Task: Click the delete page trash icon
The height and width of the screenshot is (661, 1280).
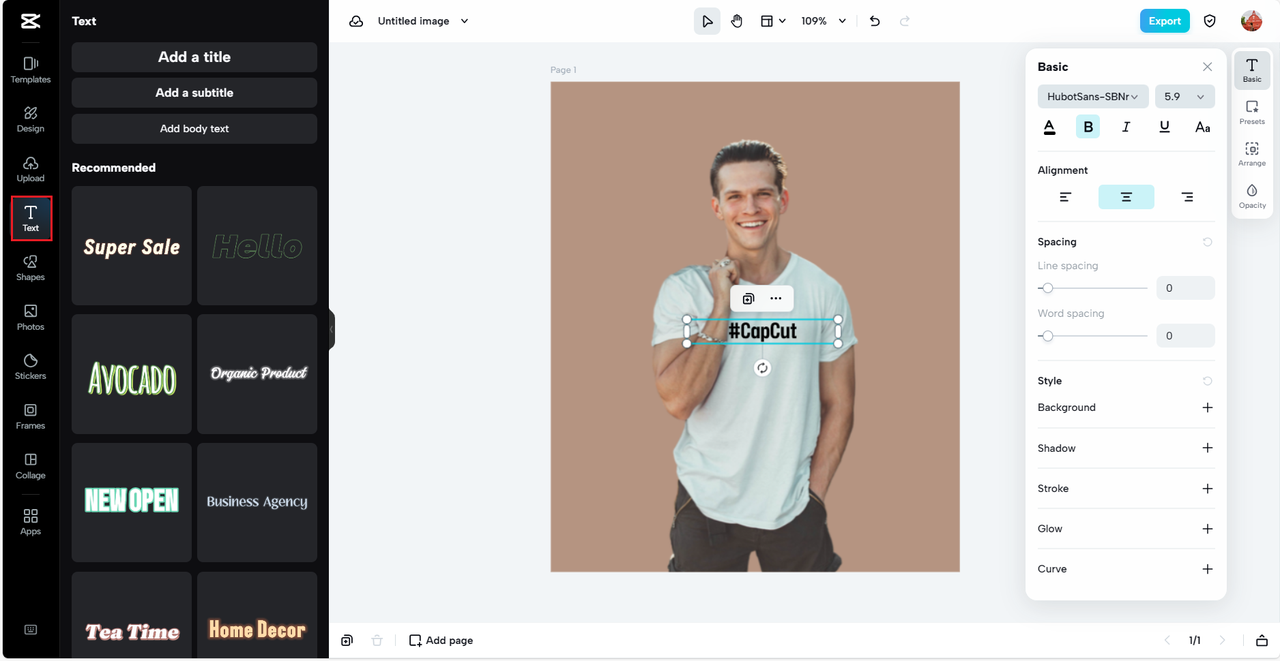Action: [x=377, y=640]
